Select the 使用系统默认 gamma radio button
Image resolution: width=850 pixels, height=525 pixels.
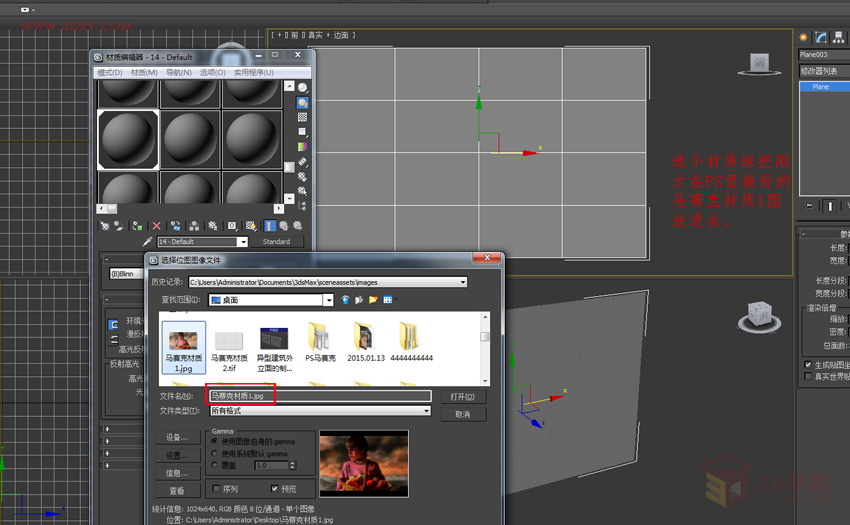coord(214,453)
